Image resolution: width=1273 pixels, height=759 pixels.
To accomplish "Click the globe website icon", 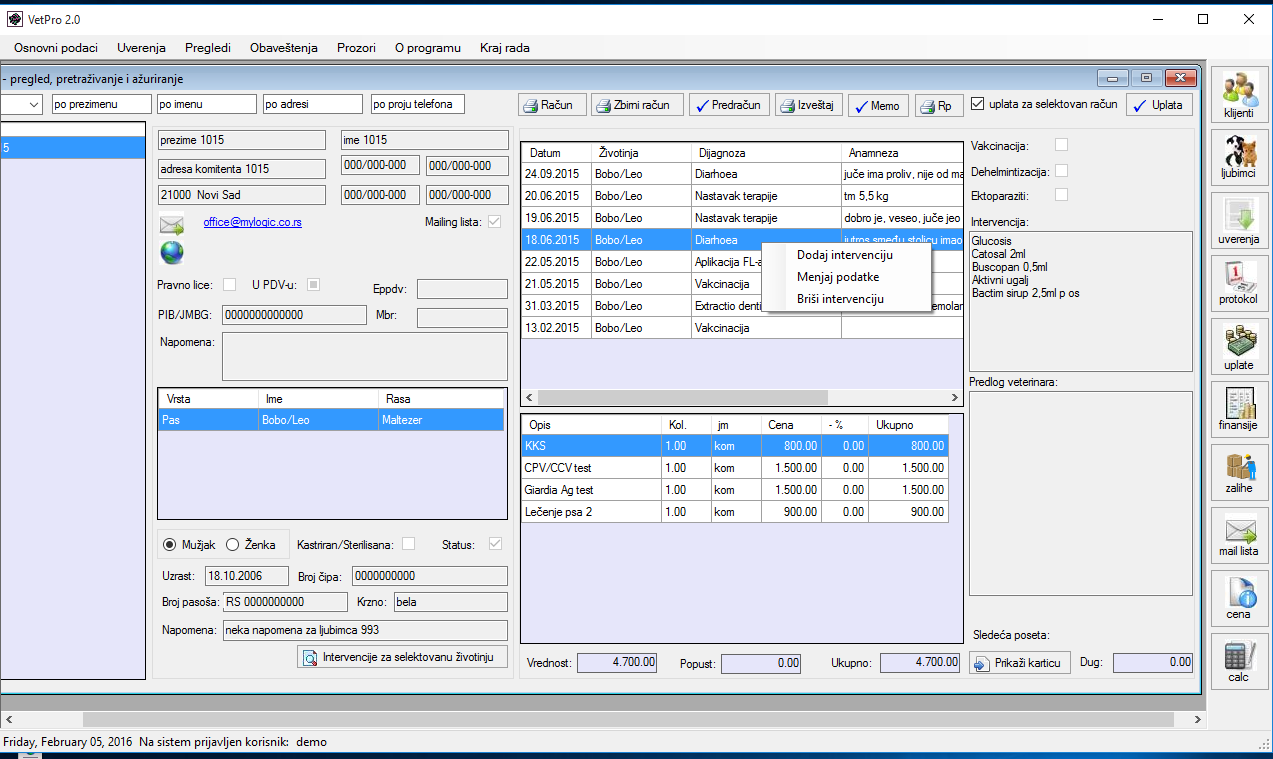I will tap(172, 252).
